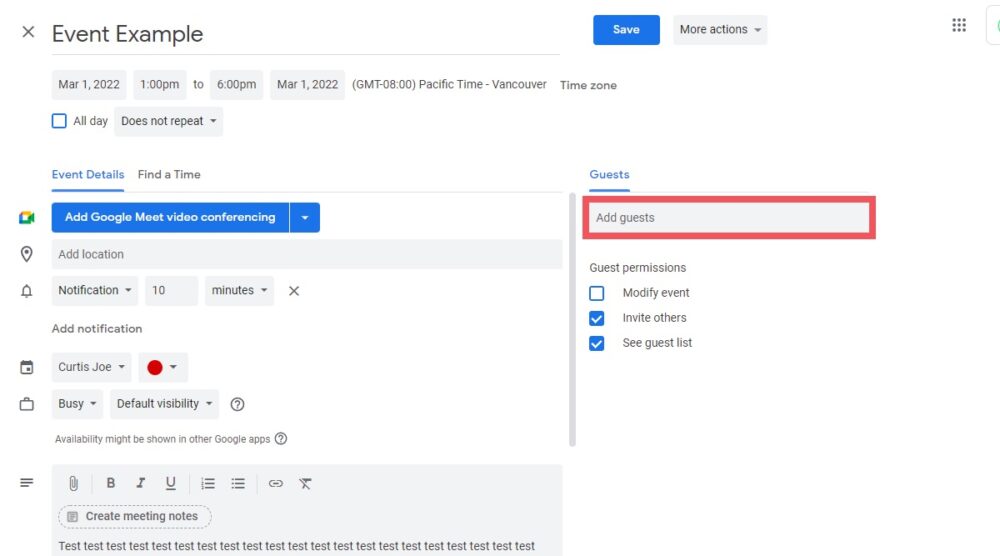Viewport: 1000px width, 556px height.
Task: Click Add notification
Action: tap(97, 328)
